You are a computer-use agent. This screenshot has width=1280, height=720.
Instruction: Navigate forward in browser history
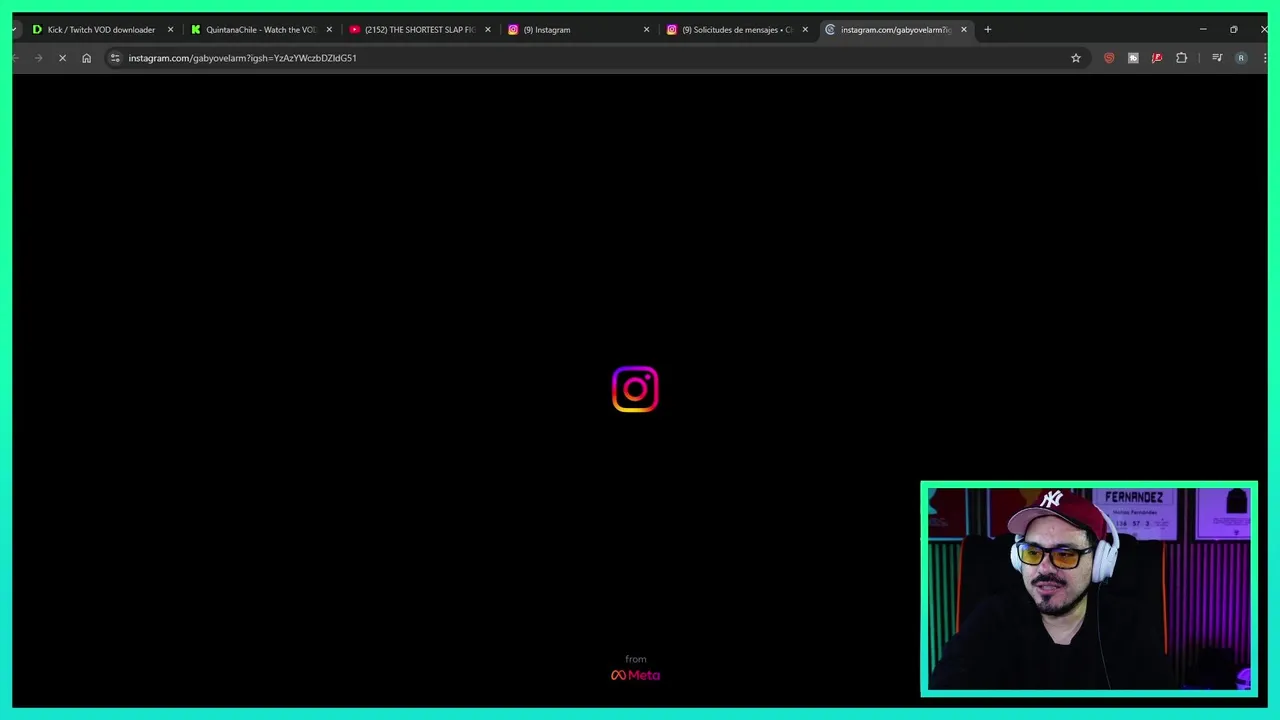tap(38, 58)
